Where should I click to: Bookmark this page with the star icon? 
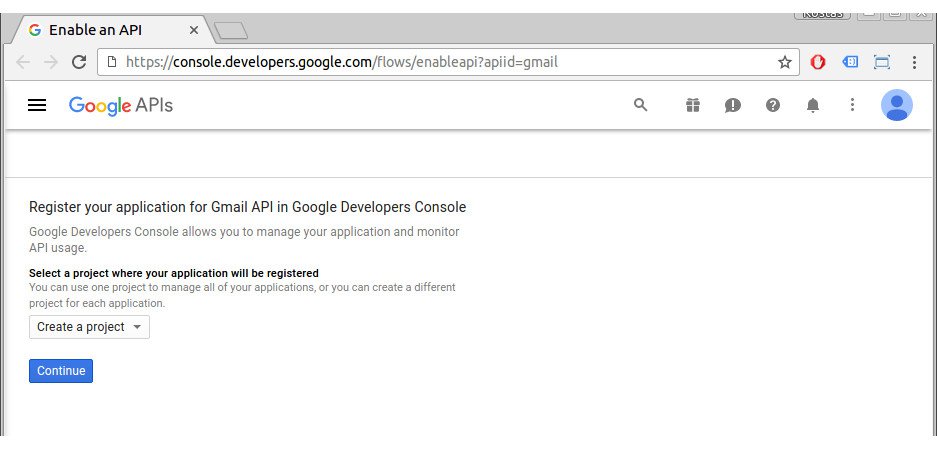tap(785, 62)
